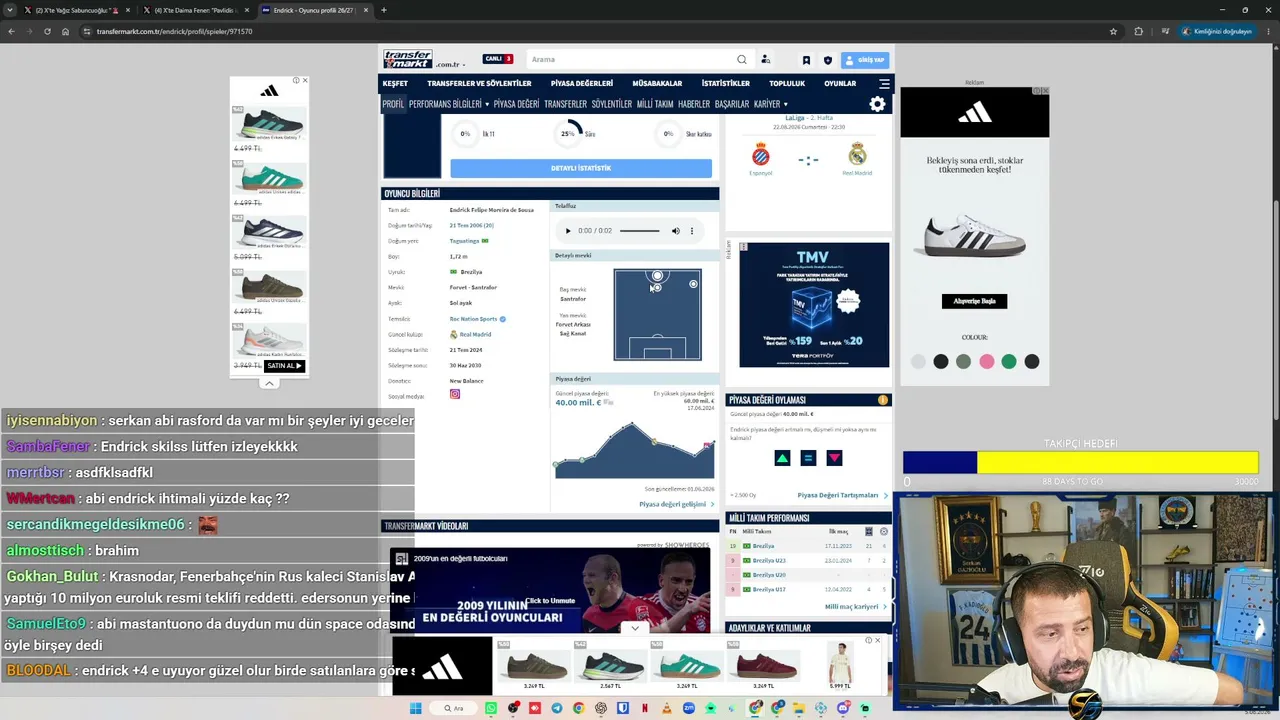Select the green colour swatch
This screenshot has height=720, width=1280.
(1009, 361)
